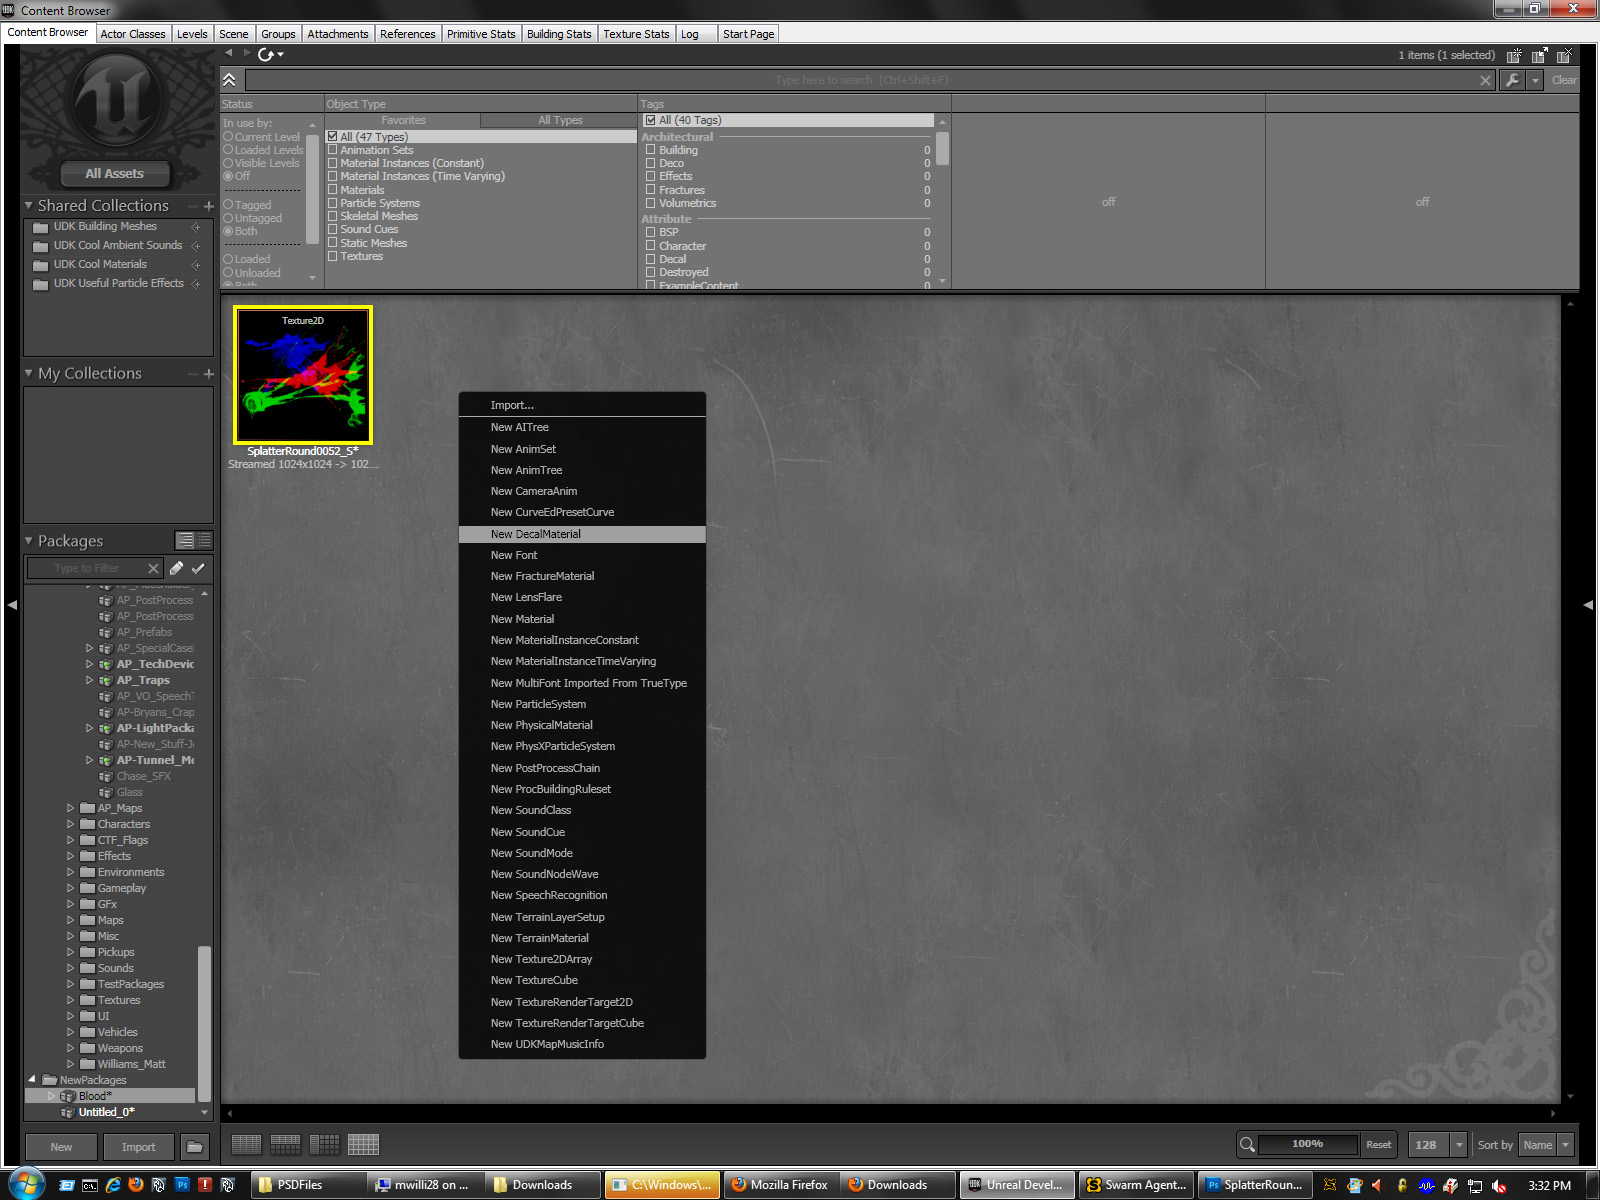Open the Sort by Name dropdown
Image resolution: width=1600 pixels, height=1200 pixels.
[1566, 1145]
